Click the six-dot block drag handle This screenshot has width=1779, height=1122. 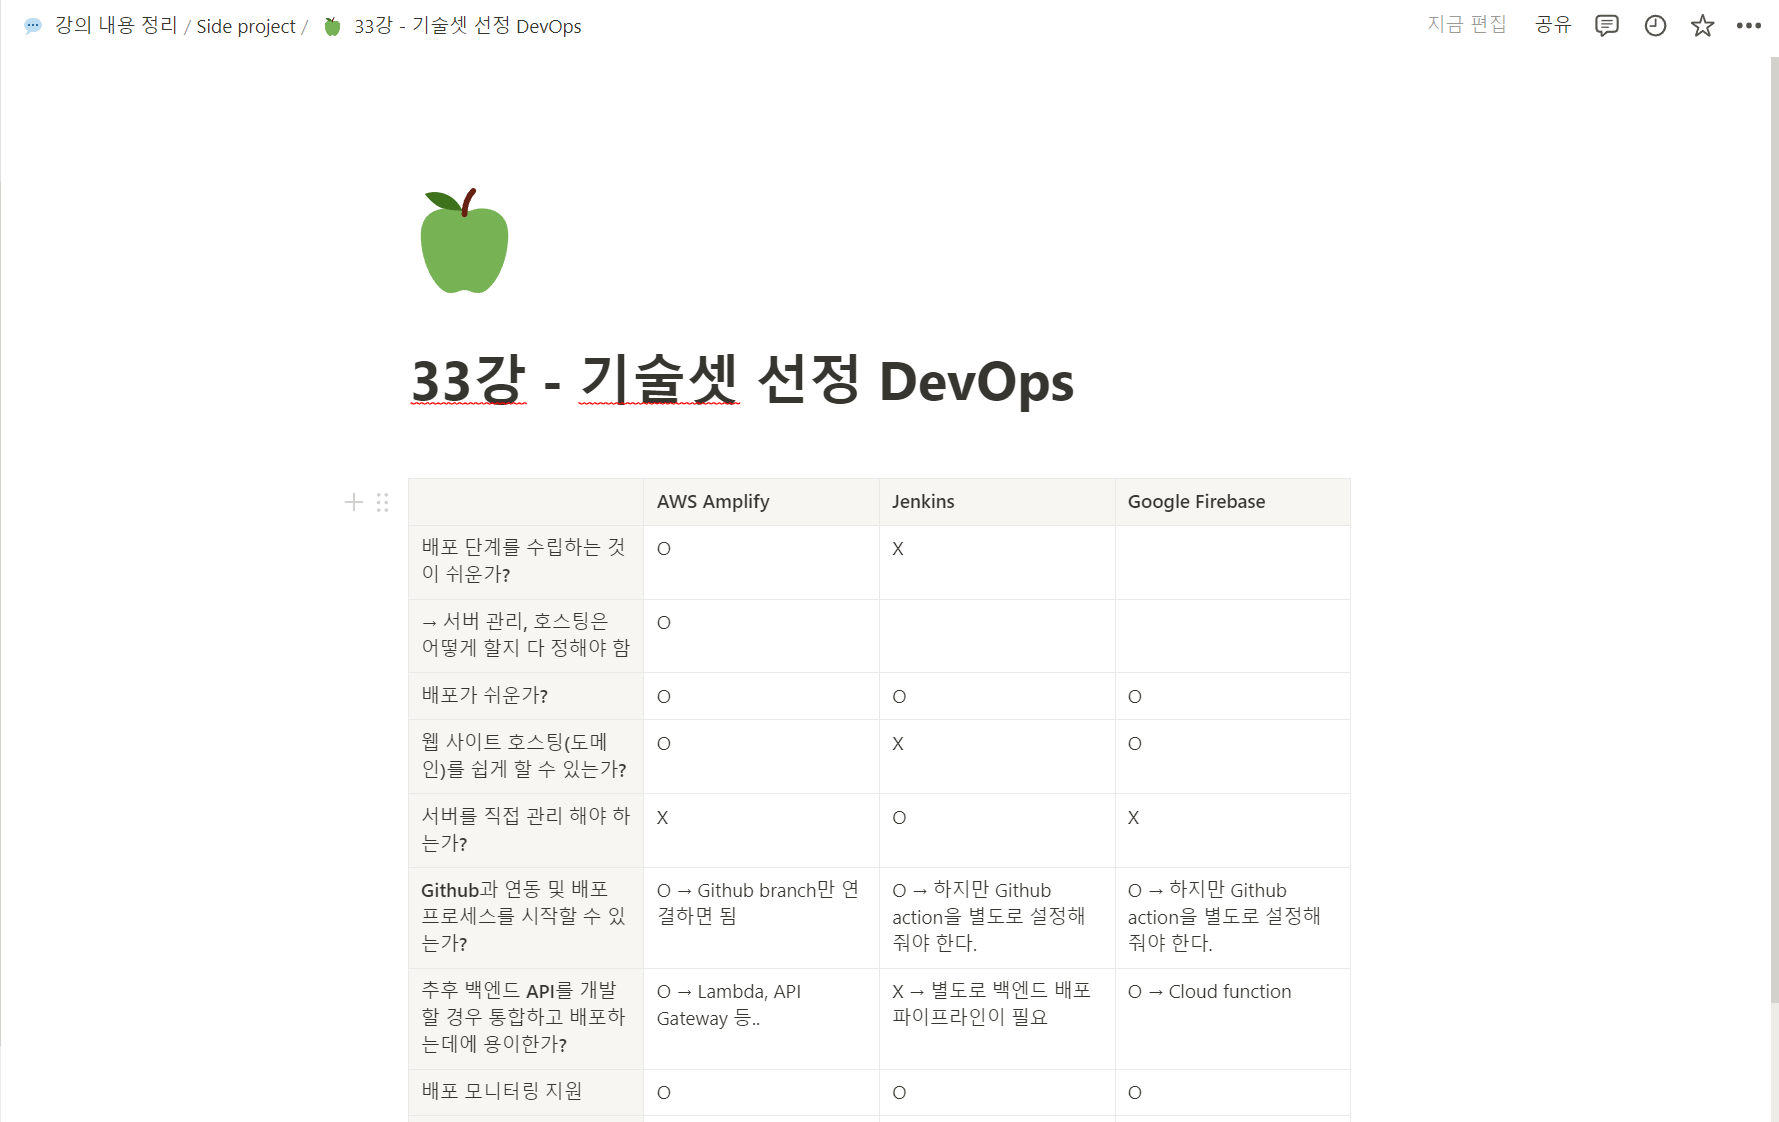pos(382,502)
